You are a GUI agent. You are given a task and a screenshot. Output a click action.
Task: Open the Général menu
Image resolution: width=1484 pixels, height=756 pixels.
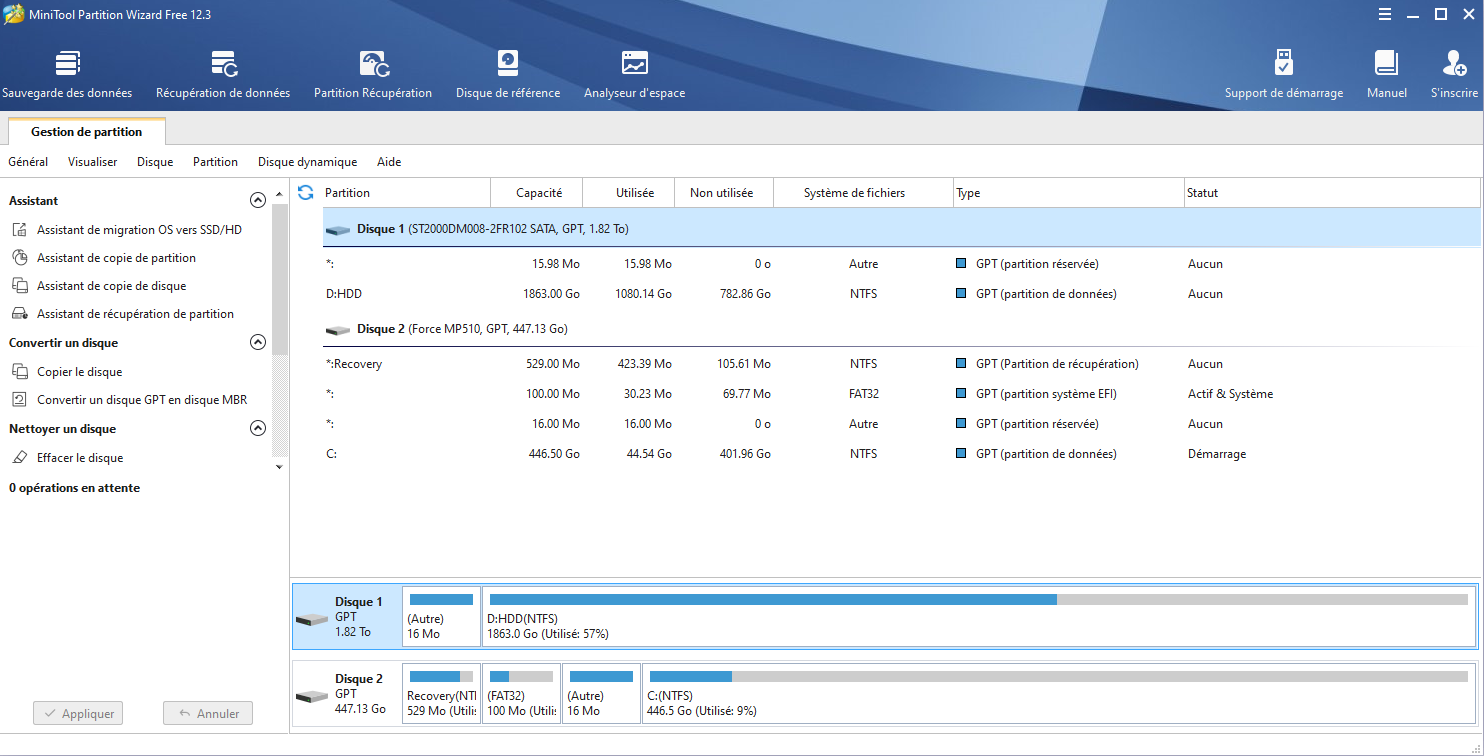point(28,162)
